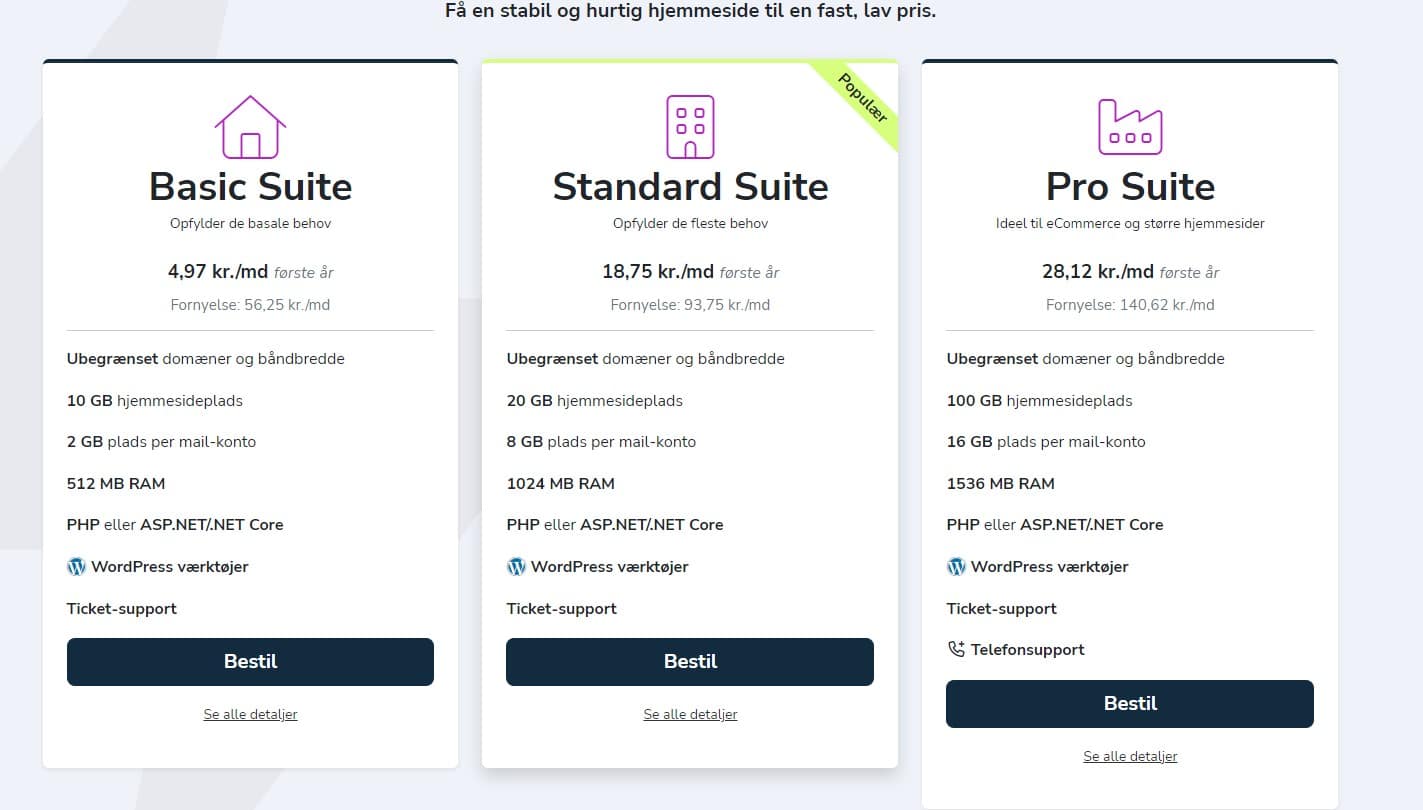Click the WordPress logo in Standard Suite
The width and height of the screenshot is (1423, 810).
click(x=516, y=567)
